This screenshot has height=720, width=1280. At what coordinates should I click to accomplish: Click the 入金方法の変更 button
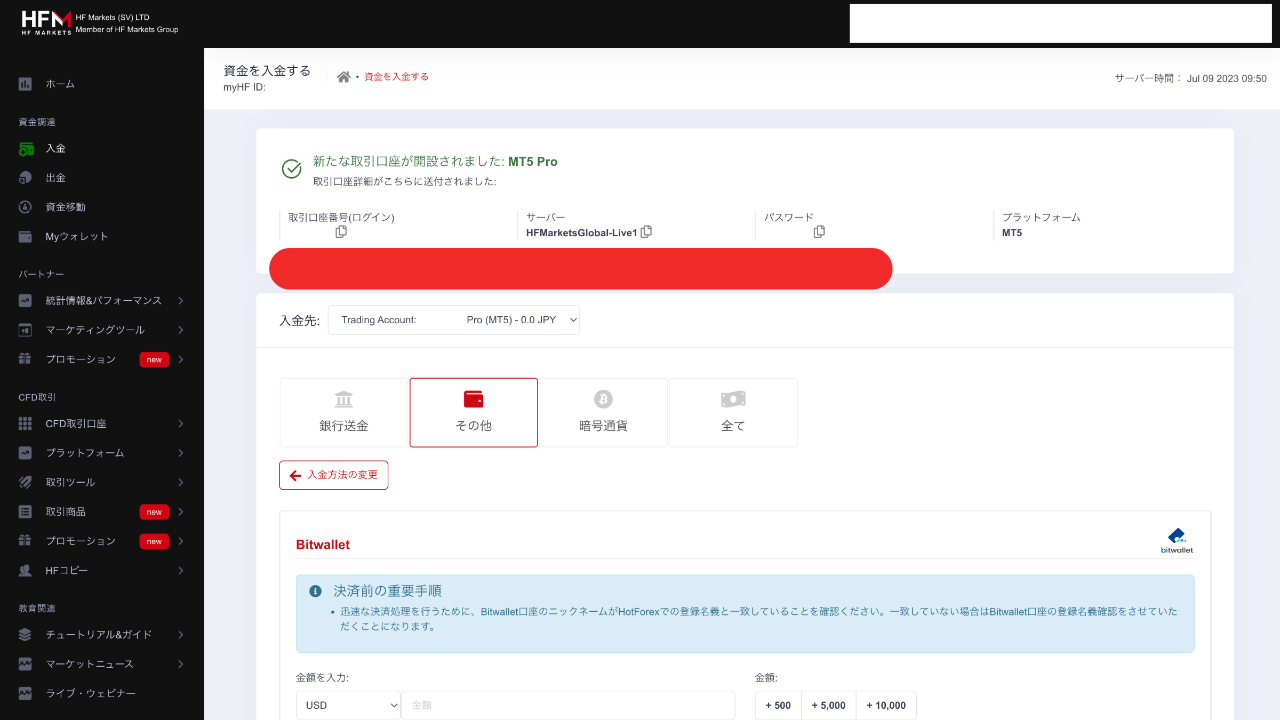[x=333, y=475]
